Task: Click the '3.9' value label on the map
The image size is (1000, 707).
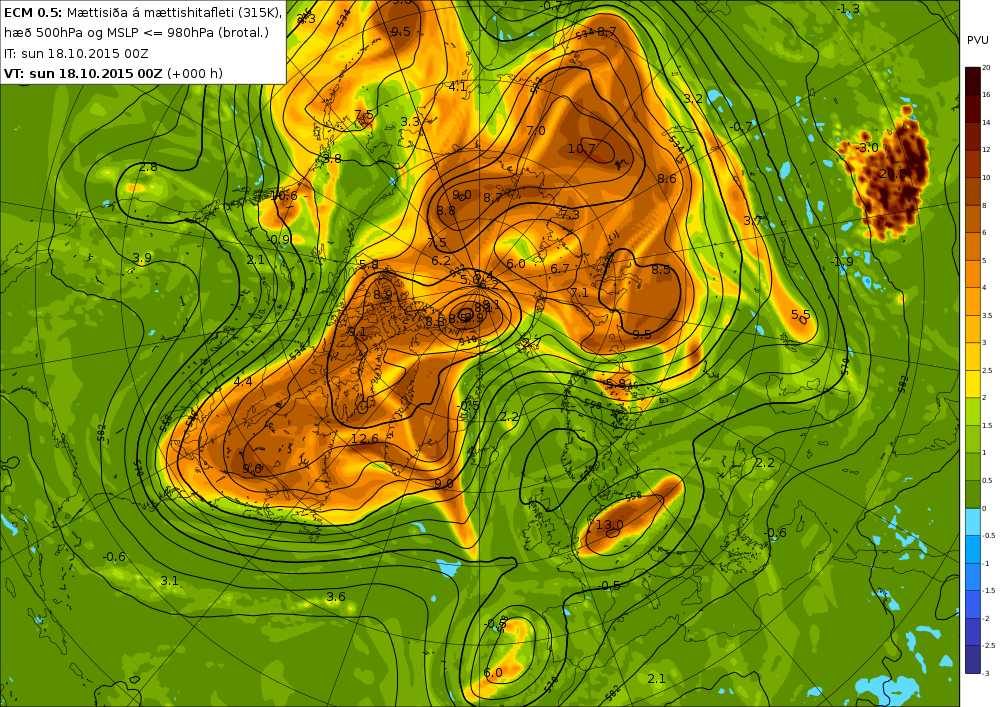Action: tap(142, 258)
